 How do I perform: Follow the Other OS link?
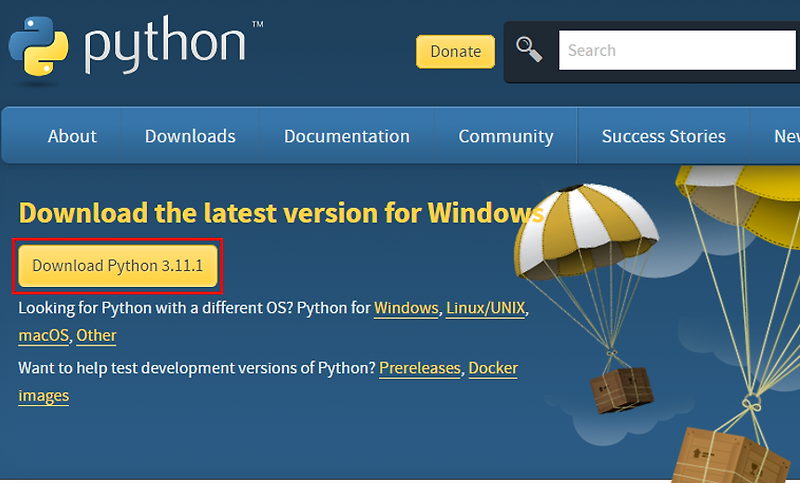[x=96, y=336]
